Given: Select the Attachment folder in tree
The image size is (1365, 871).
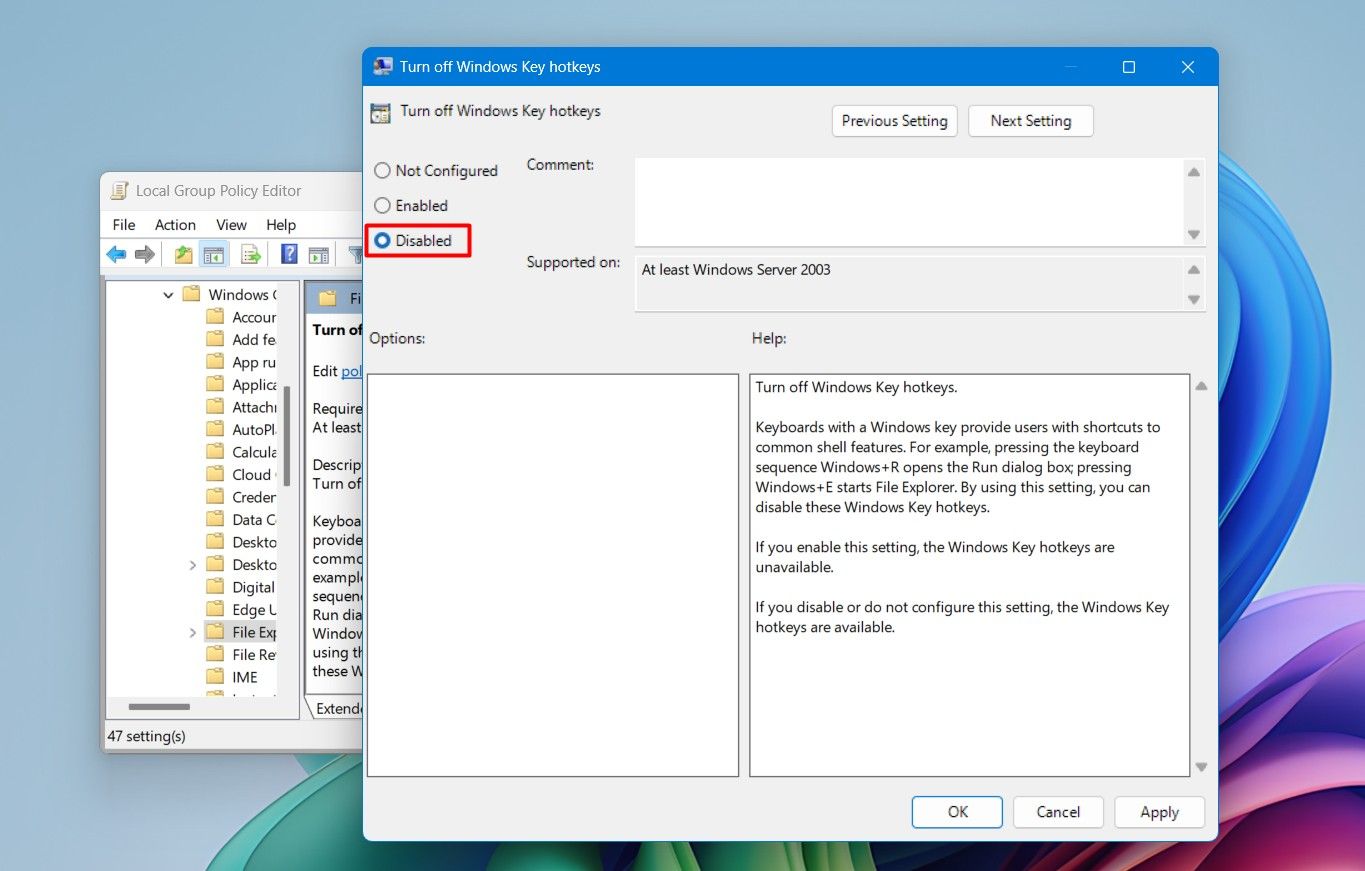Looking at the screenshot, I should tap(241, 408).
